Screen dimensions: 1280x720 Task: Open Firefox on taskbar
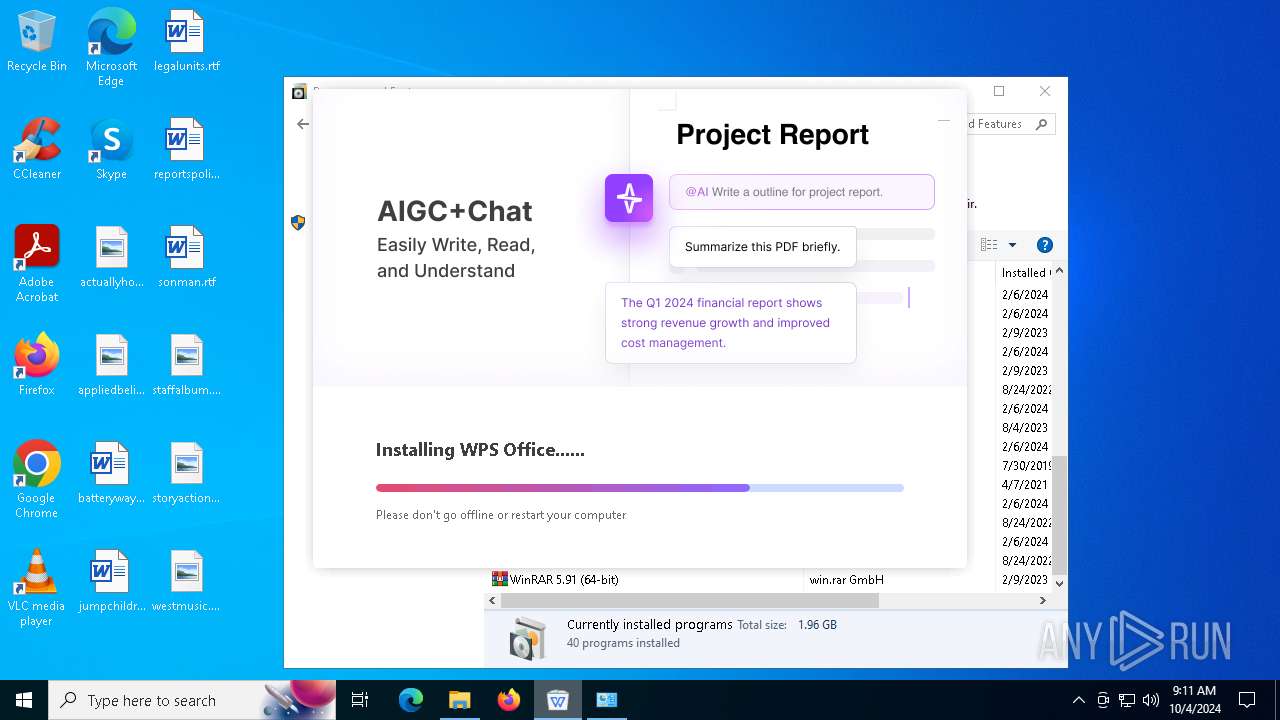pyautogui.click(x=509, y=700)
